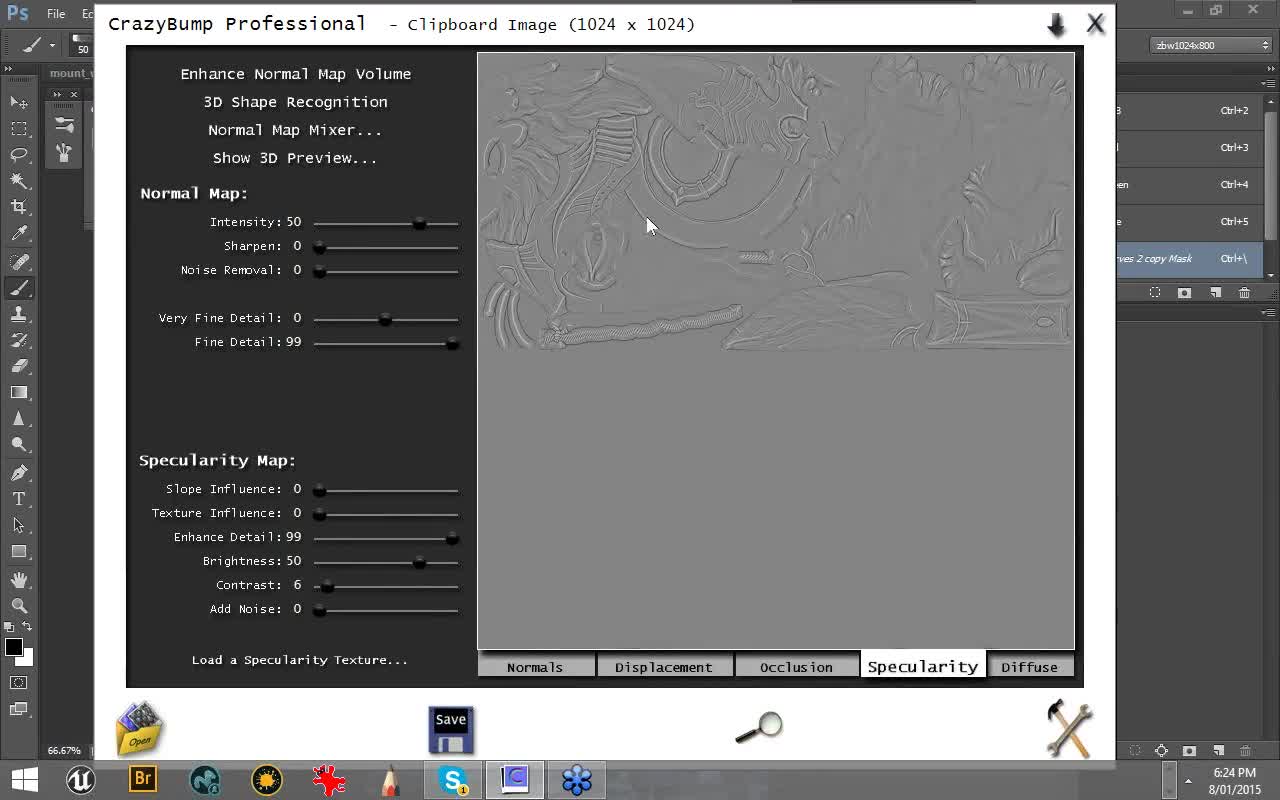Click the CrazyBump Open folder icon

(x=139, y=728)
